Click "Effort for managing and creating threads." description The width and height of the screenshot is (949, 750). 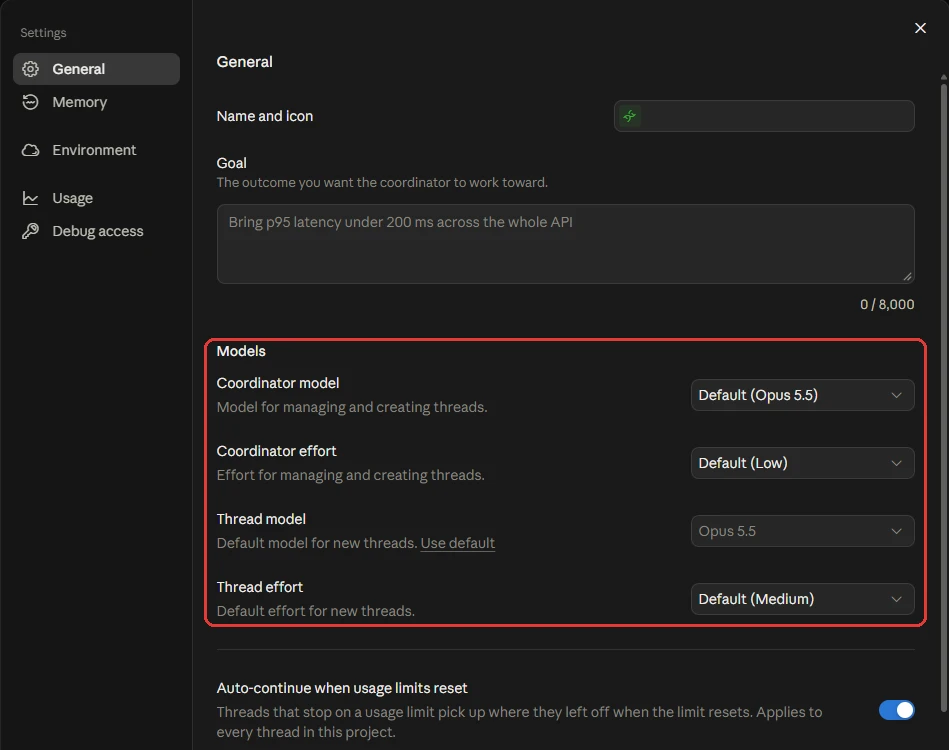click(350, 475)
